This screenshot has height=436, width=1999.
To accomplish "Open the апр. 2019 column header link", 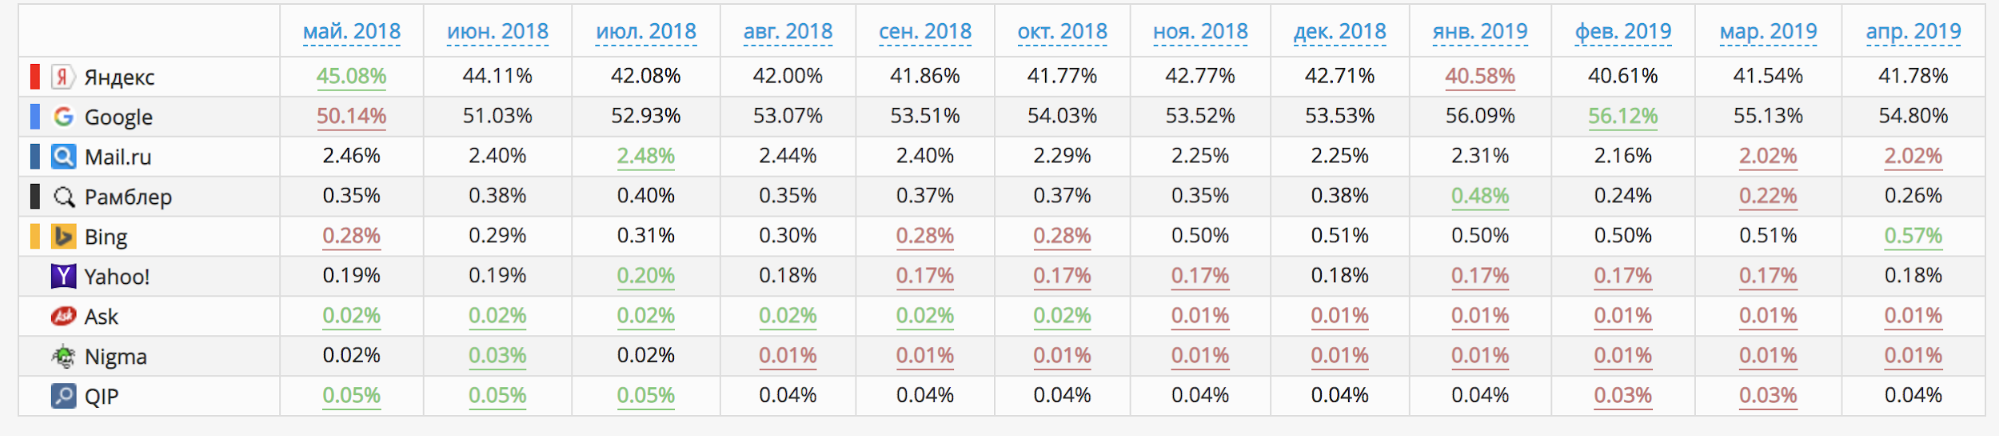I will [x=1913, y=32].
